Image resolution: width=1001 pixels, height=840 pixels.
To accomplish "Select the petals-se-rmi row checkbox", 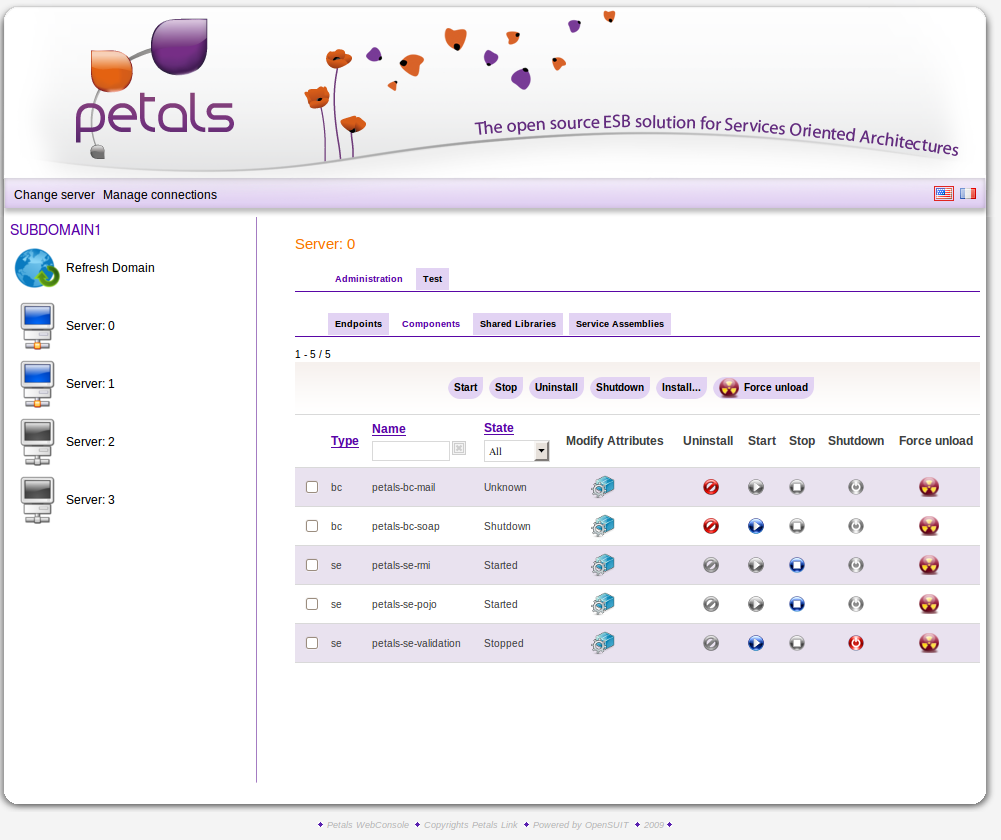I will (312, 565).
